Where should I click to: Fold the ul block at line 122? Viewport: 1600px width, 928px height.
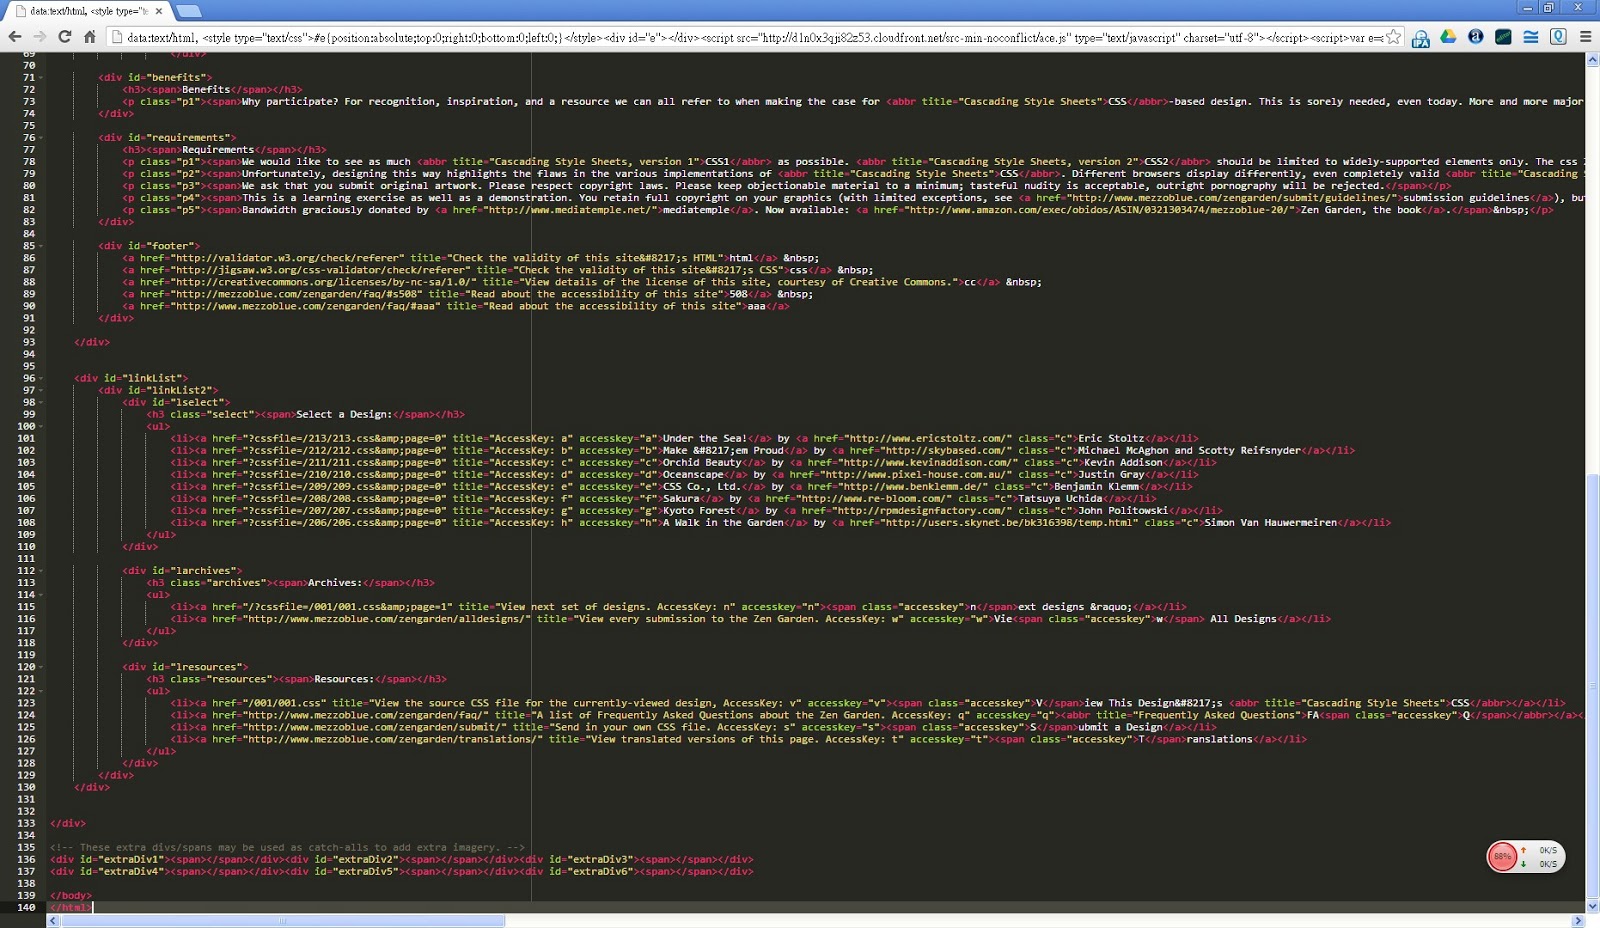(x=41, y=691)
